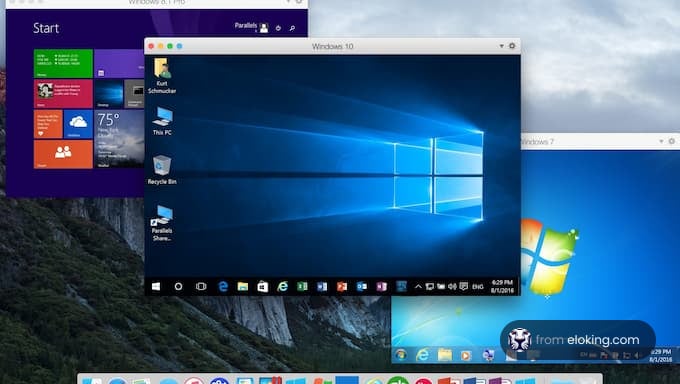Open the Windows 7 Start orb
Image resolution: width=680 pixels, height=384 pixels.
401,355
